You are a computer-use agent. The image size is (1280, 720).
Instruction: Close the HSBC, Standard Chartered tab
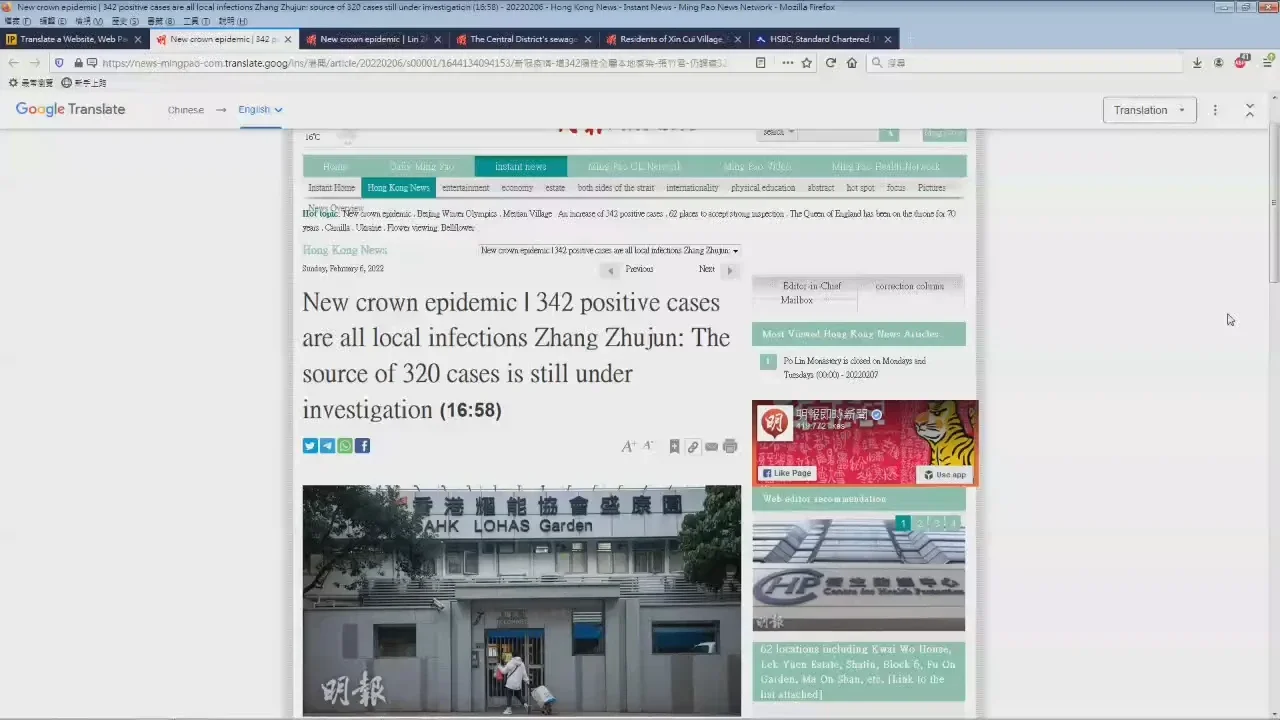[x=887, y=39]
